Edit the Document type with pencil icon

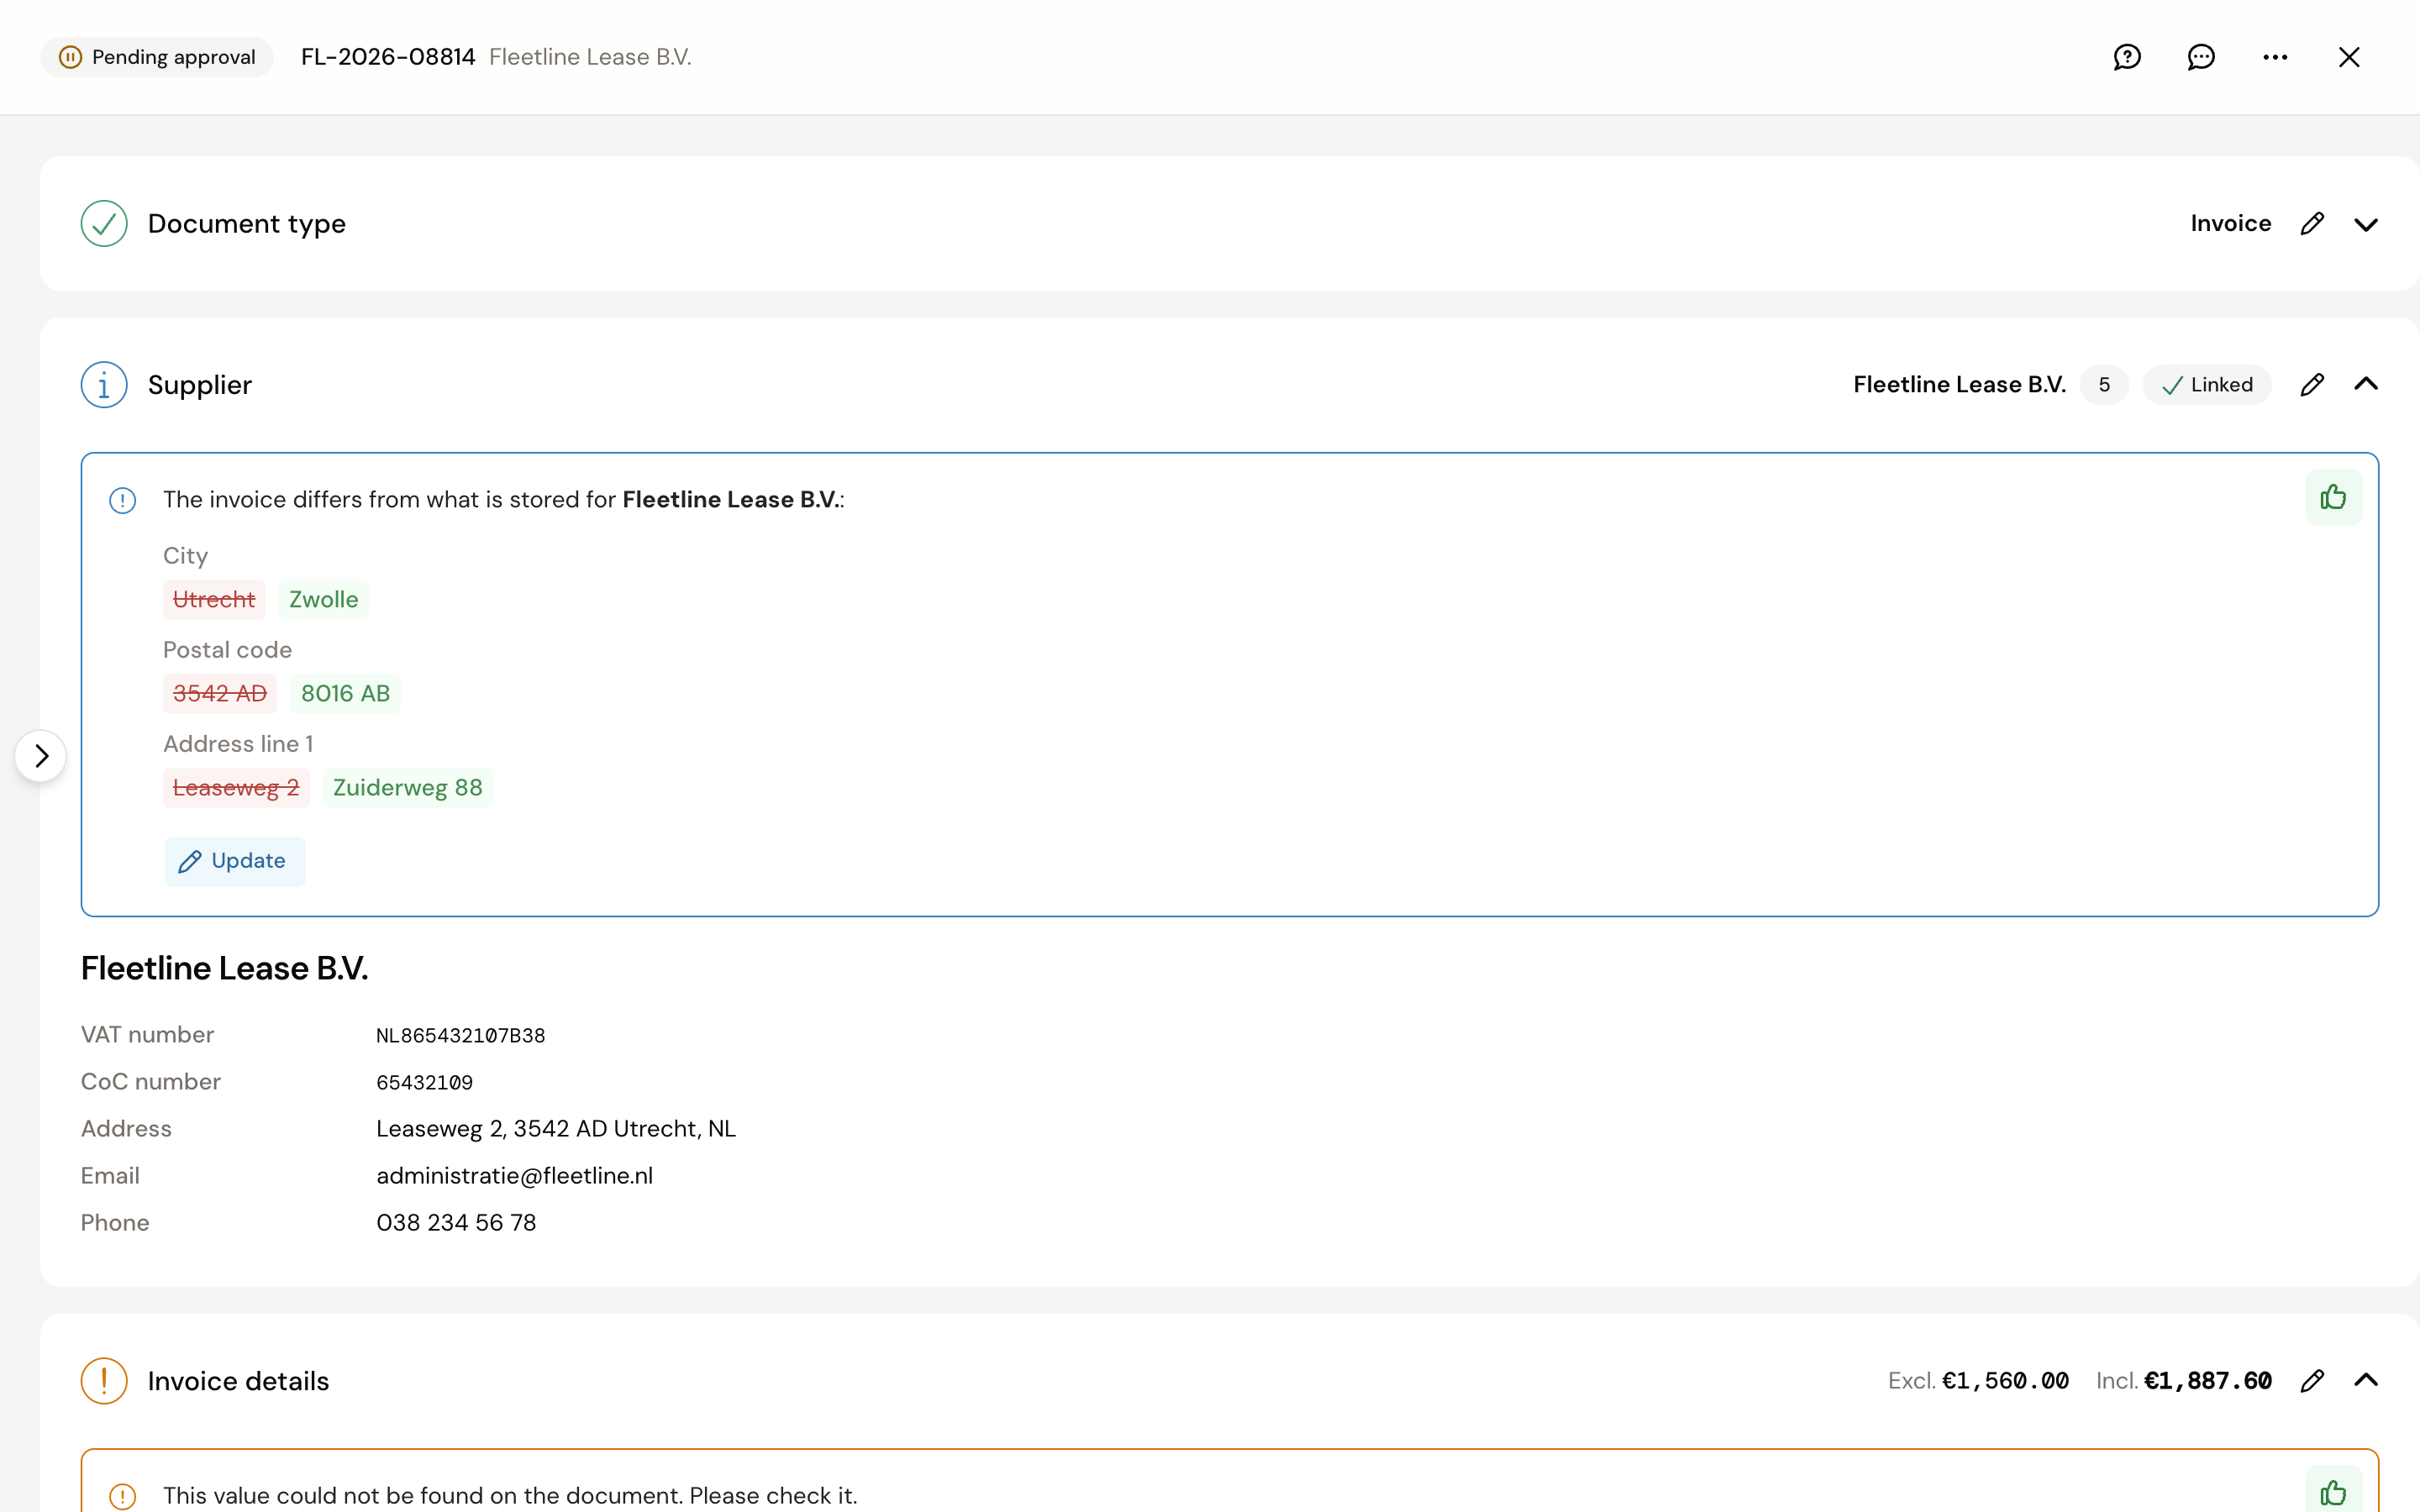click(x=2312, y=223)
